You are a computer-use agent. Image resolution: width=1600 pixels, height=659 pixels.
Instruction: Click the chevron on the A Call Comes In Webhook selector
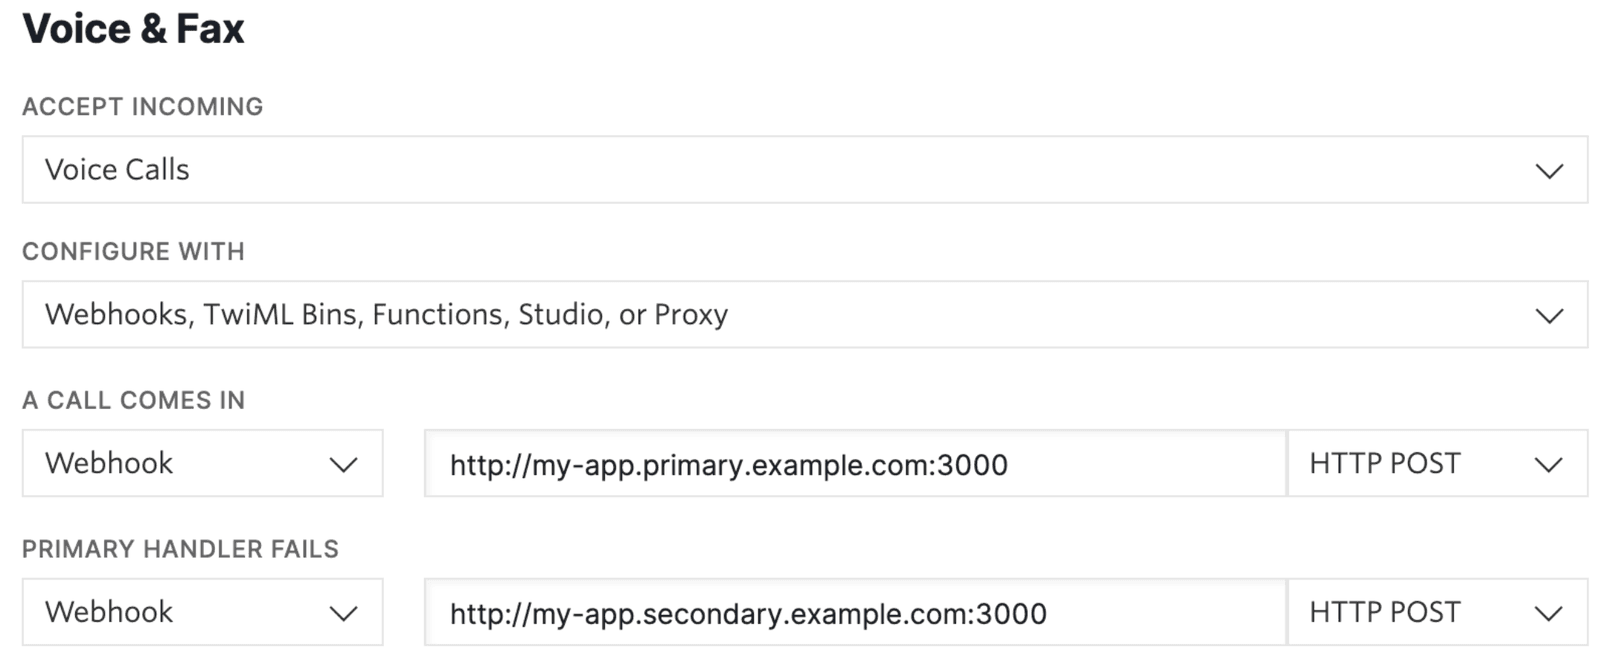click(345, 463)
